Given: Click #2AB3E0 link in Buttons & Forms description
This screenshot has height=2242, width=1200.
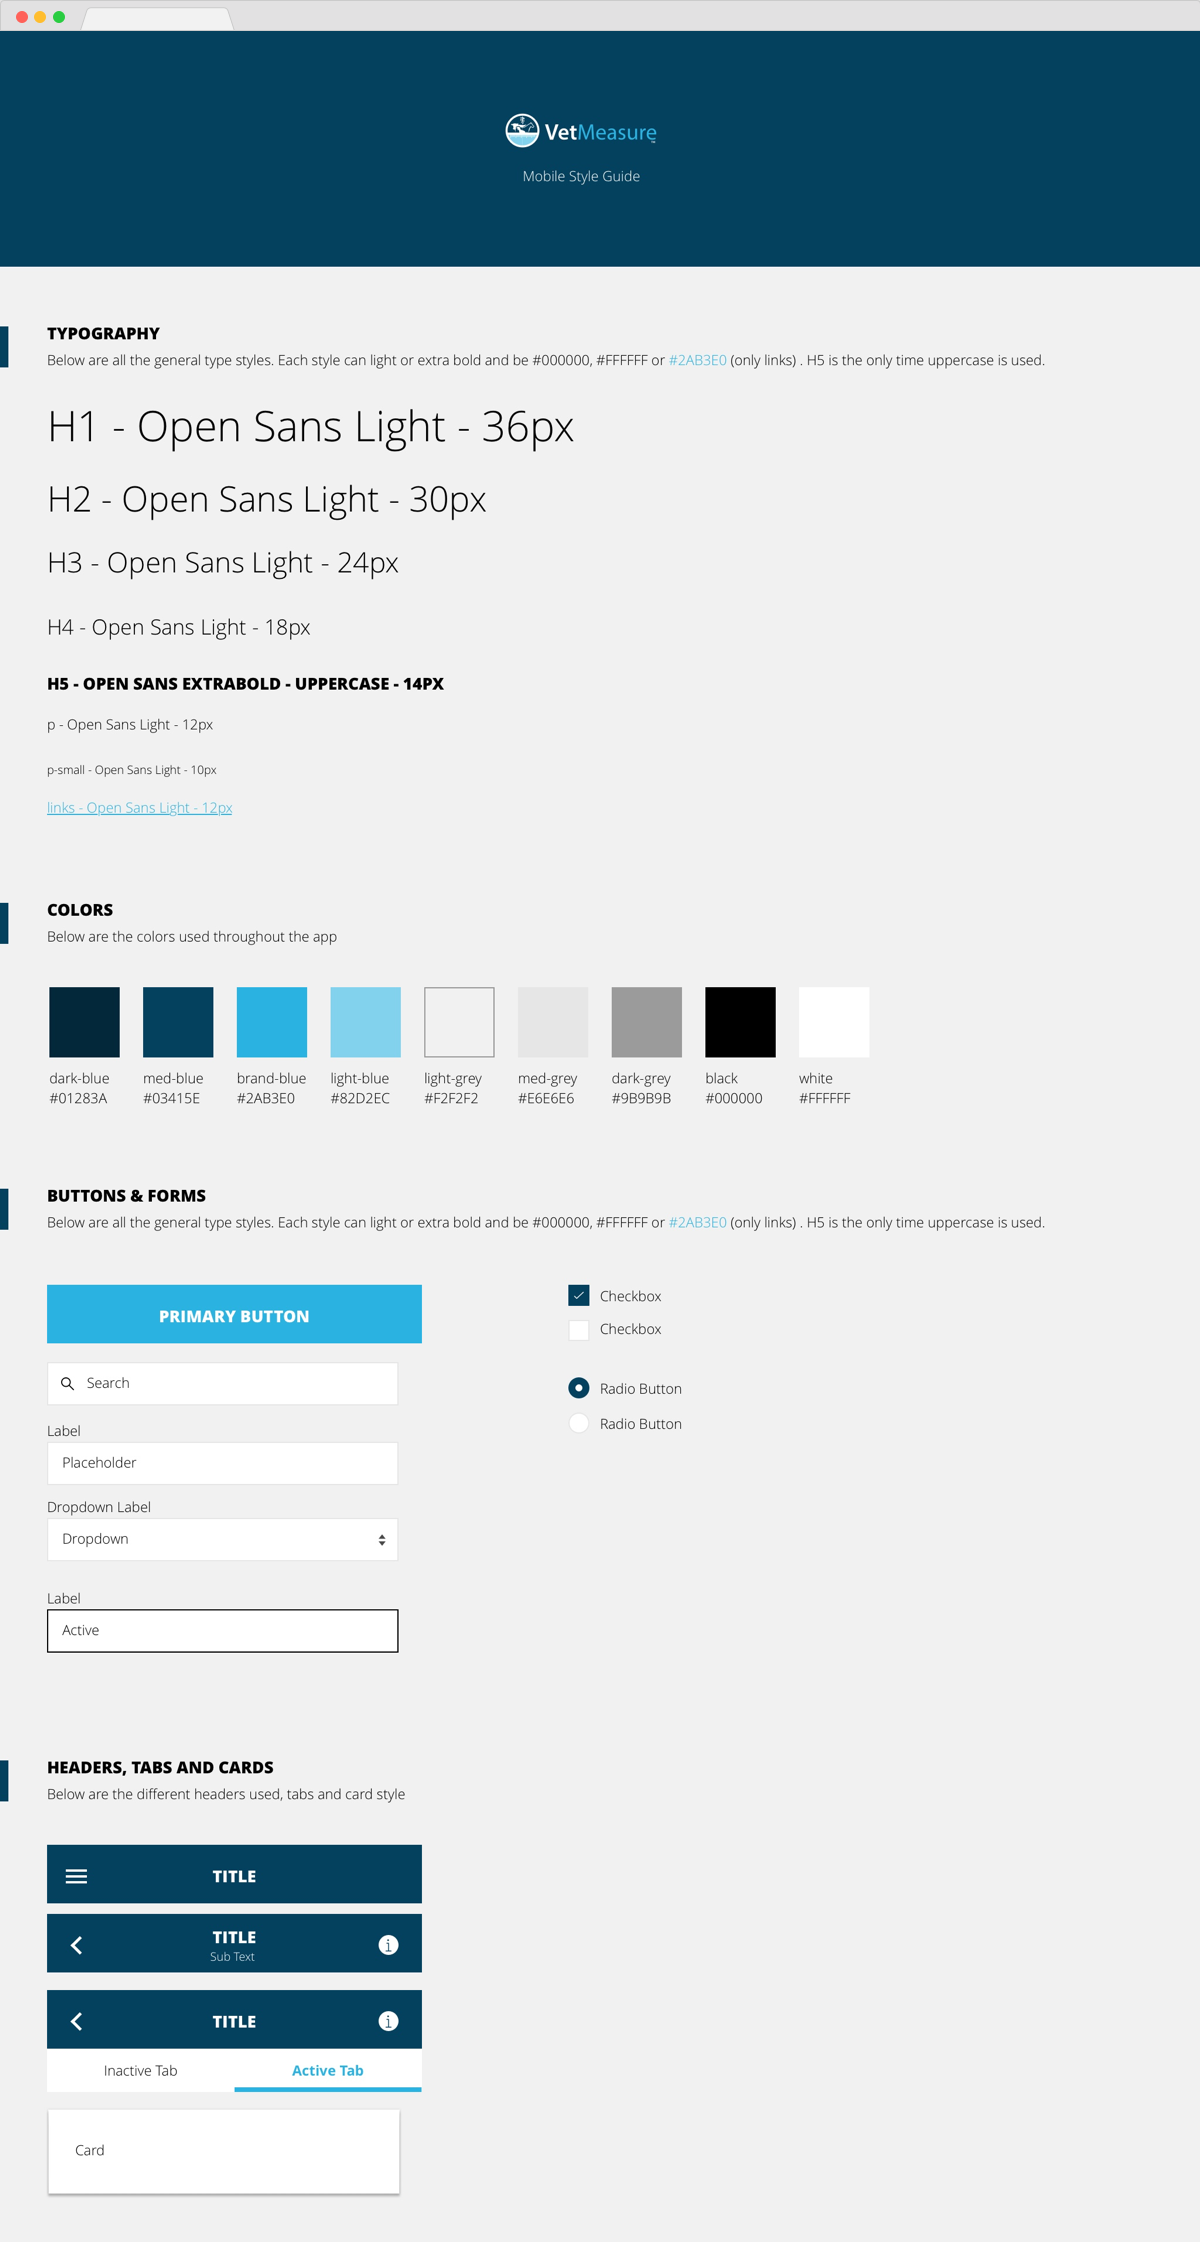Looking at the screenshot, I should (x=698, y=1222).
